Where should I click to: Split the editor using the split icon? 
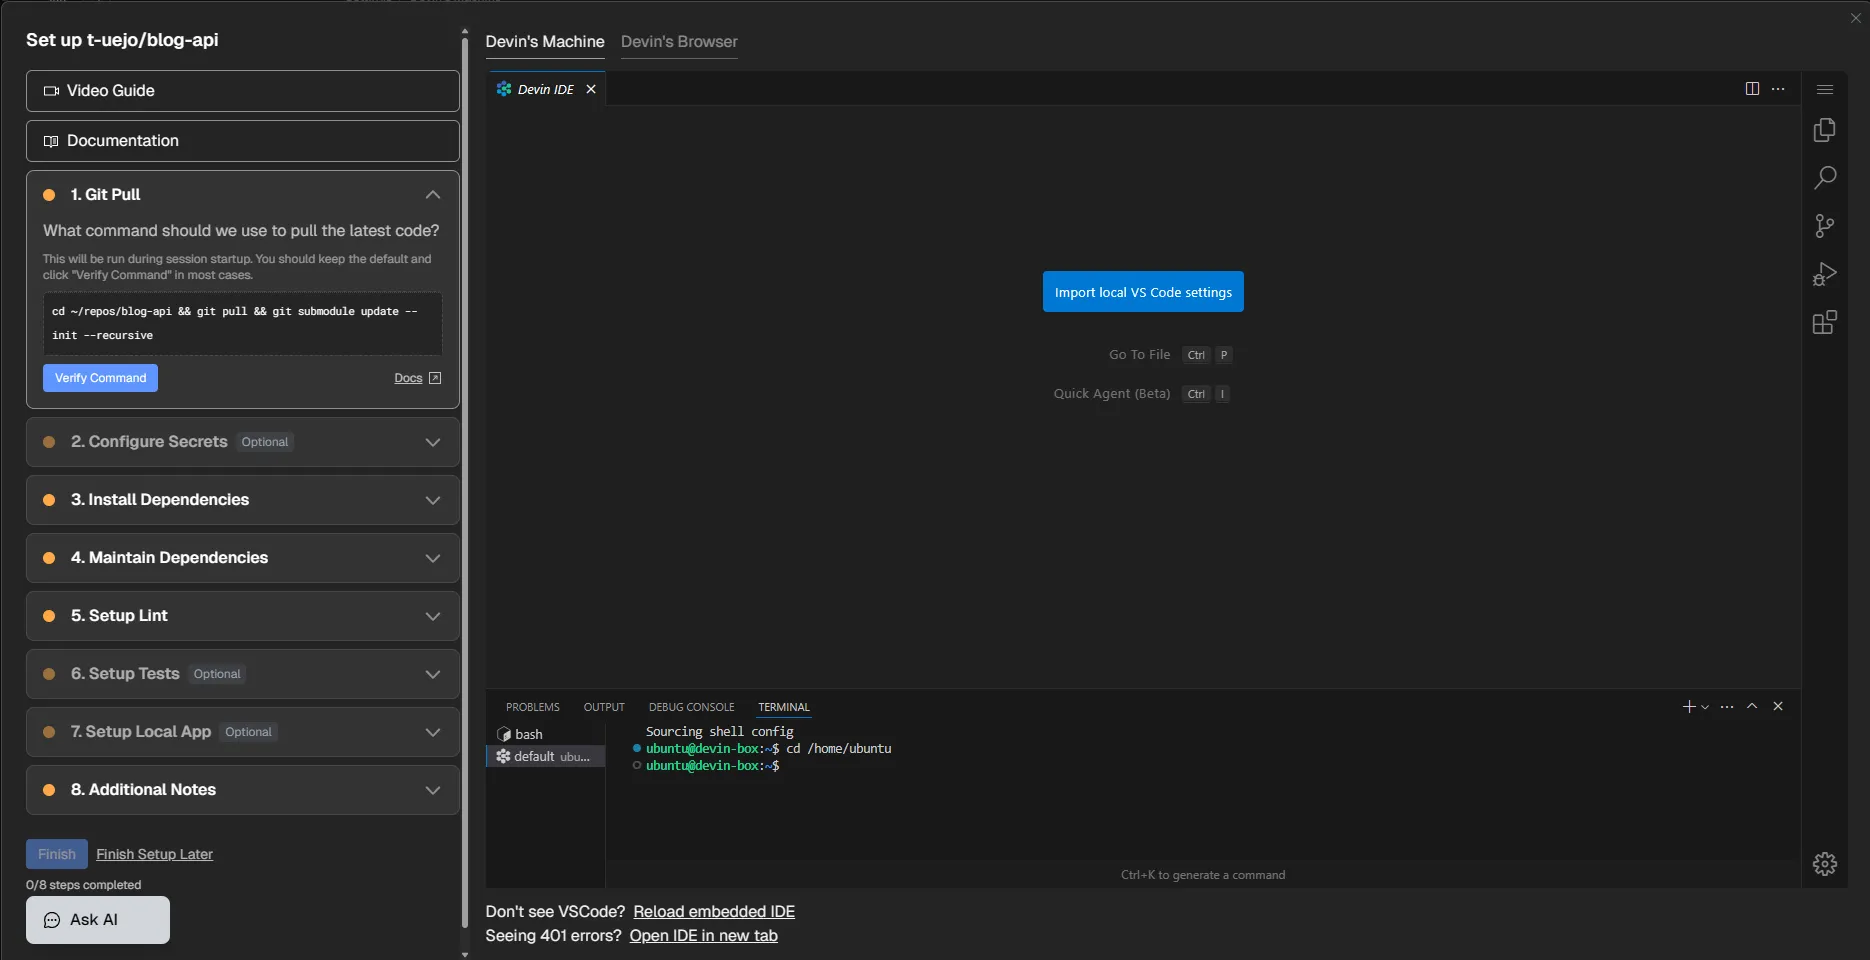pos(1752,88)
